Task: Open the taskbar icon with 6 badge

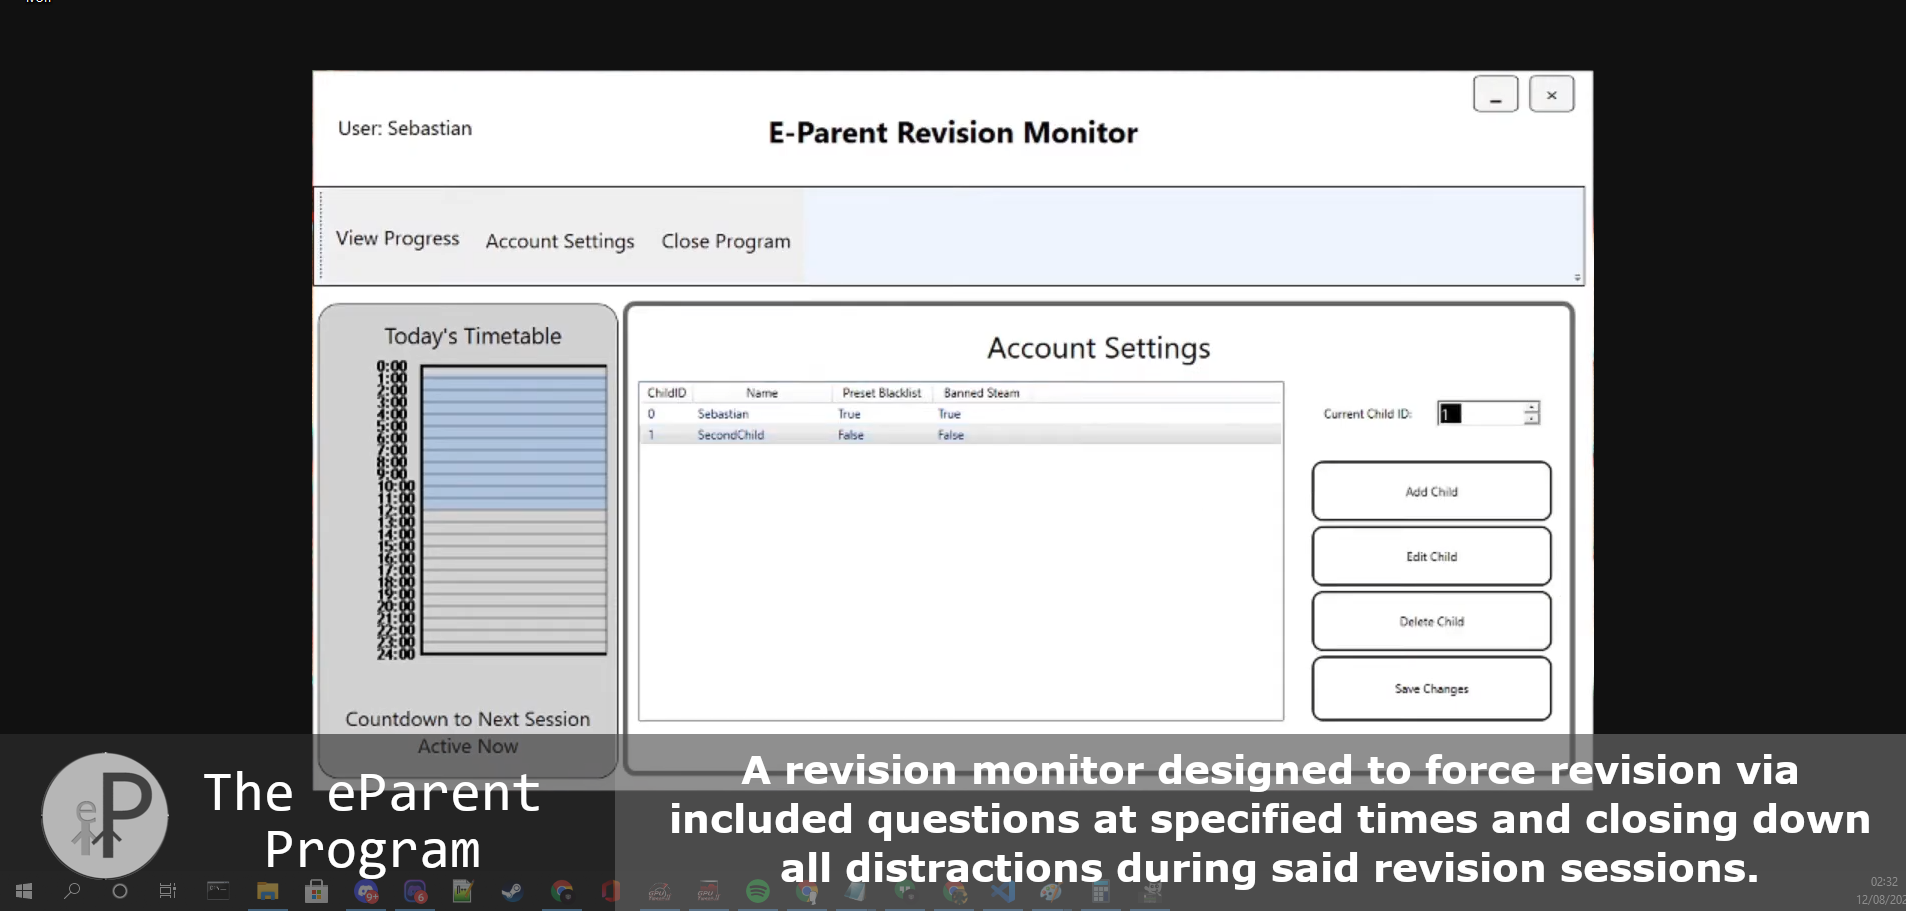Action: [x=415, y=890]
